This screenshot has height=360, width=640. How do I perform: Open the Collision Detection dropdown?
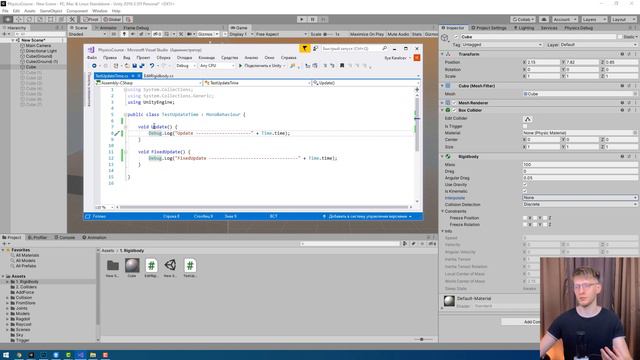coord(580,204)
